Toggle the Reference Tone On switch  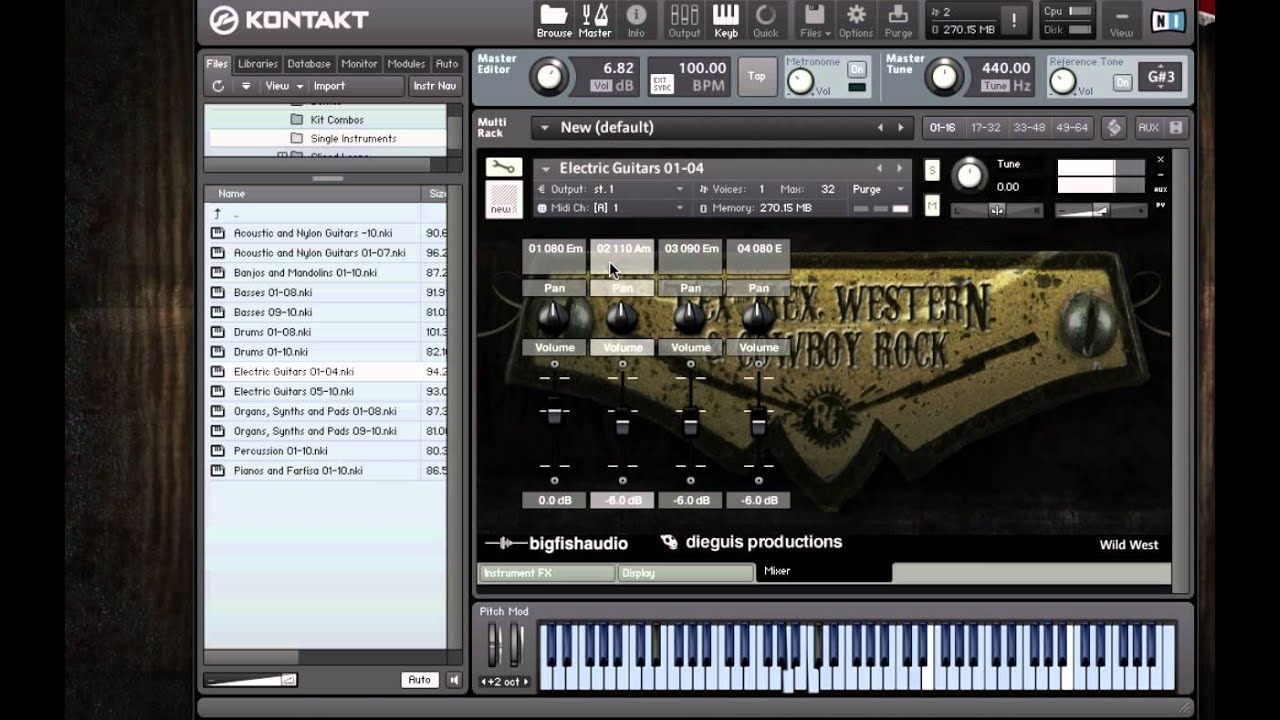(1123, 82)
